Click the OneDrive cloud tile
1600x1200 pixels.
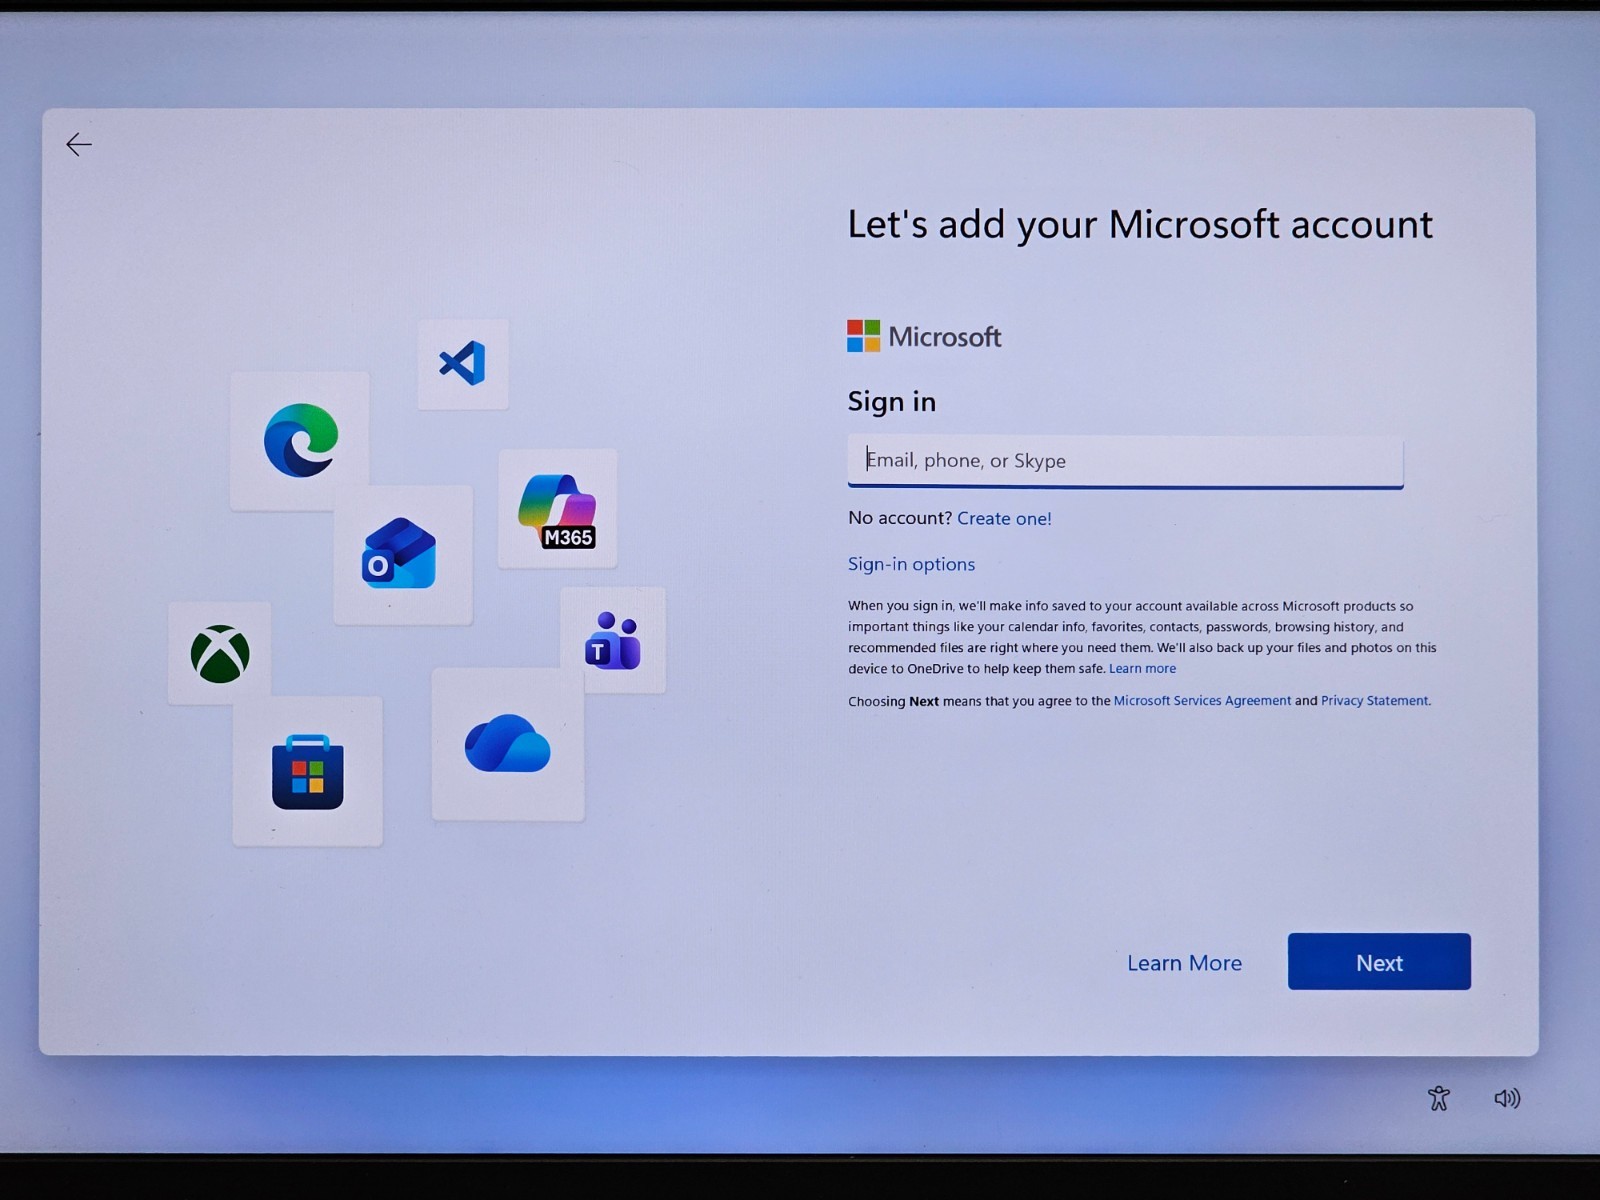pyautogui.click(x=508, y=744)
